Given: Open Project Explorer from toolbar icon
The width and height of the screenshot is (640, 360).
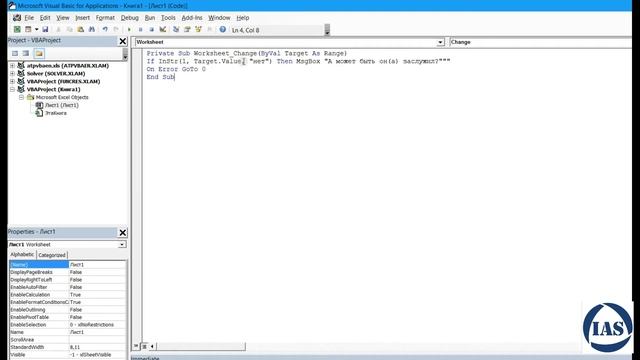Looking at the screenshot, I should pos(176,29).
